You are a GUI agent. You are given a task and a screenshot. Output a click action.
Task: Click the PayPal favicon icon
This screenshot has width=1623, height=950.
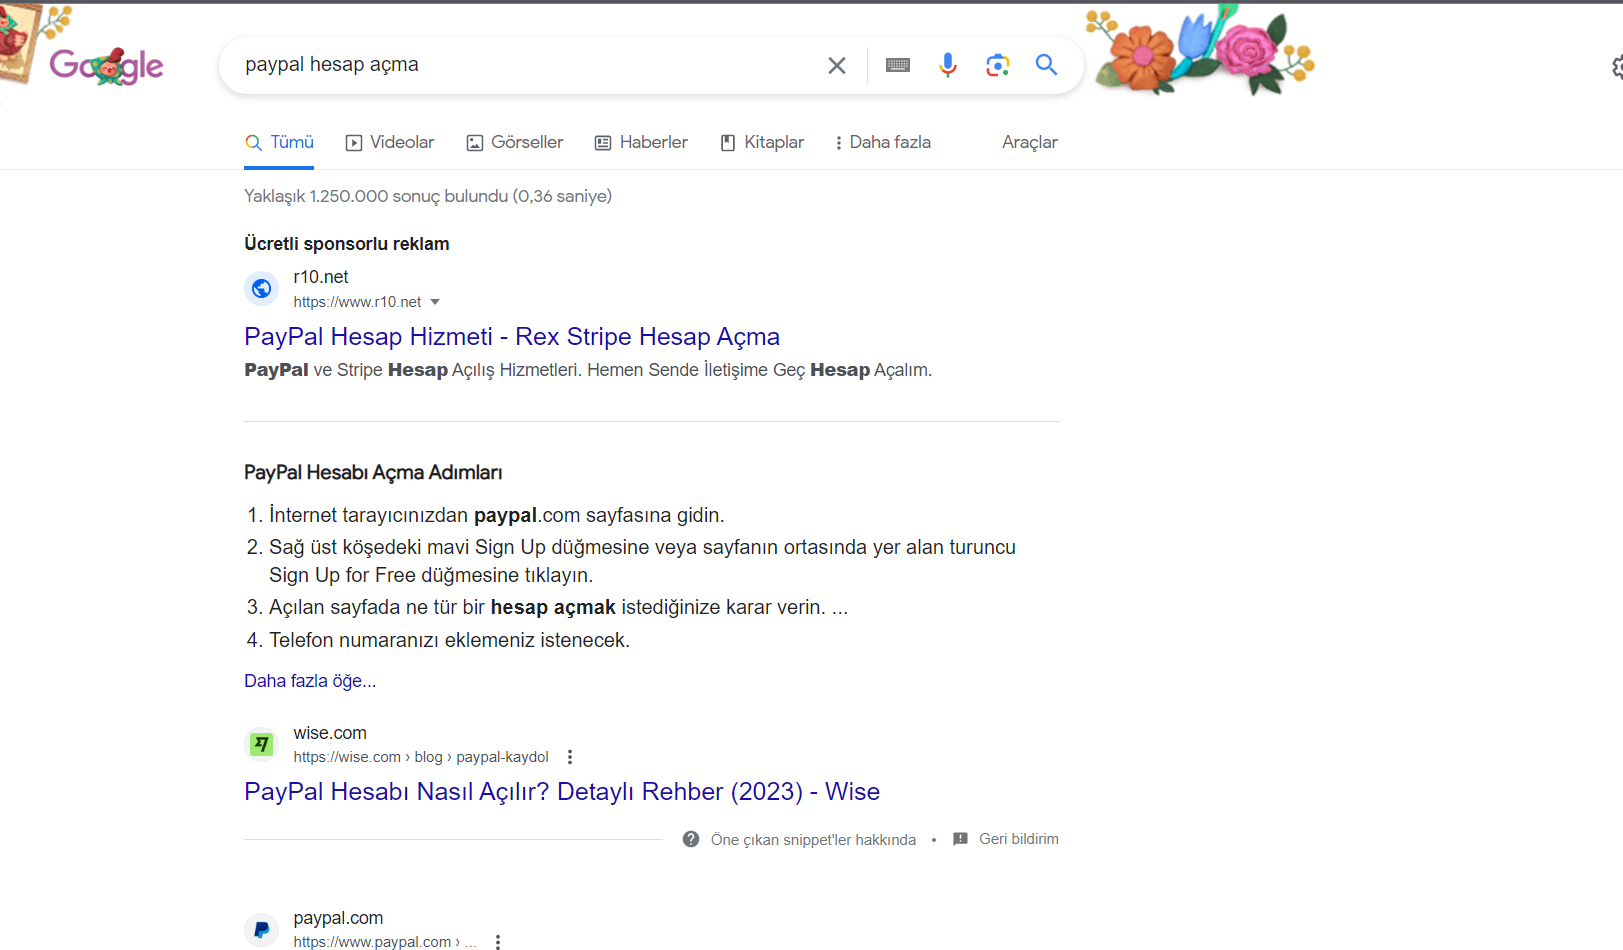[x=262, y=929]
